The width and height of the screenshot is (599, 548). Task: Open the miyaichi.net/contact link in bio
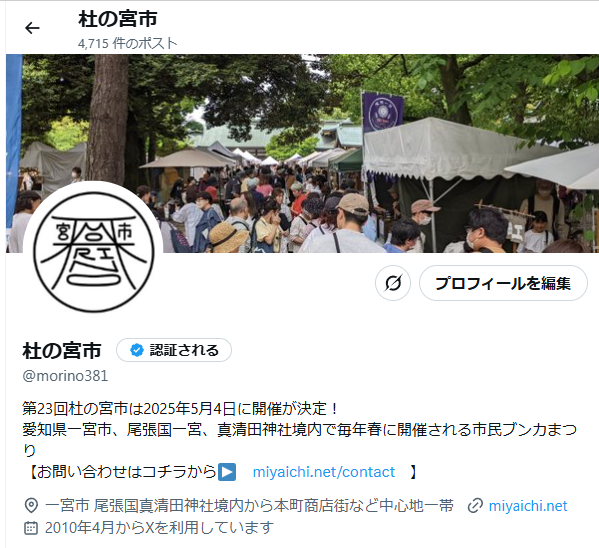(x=324, y=472)
